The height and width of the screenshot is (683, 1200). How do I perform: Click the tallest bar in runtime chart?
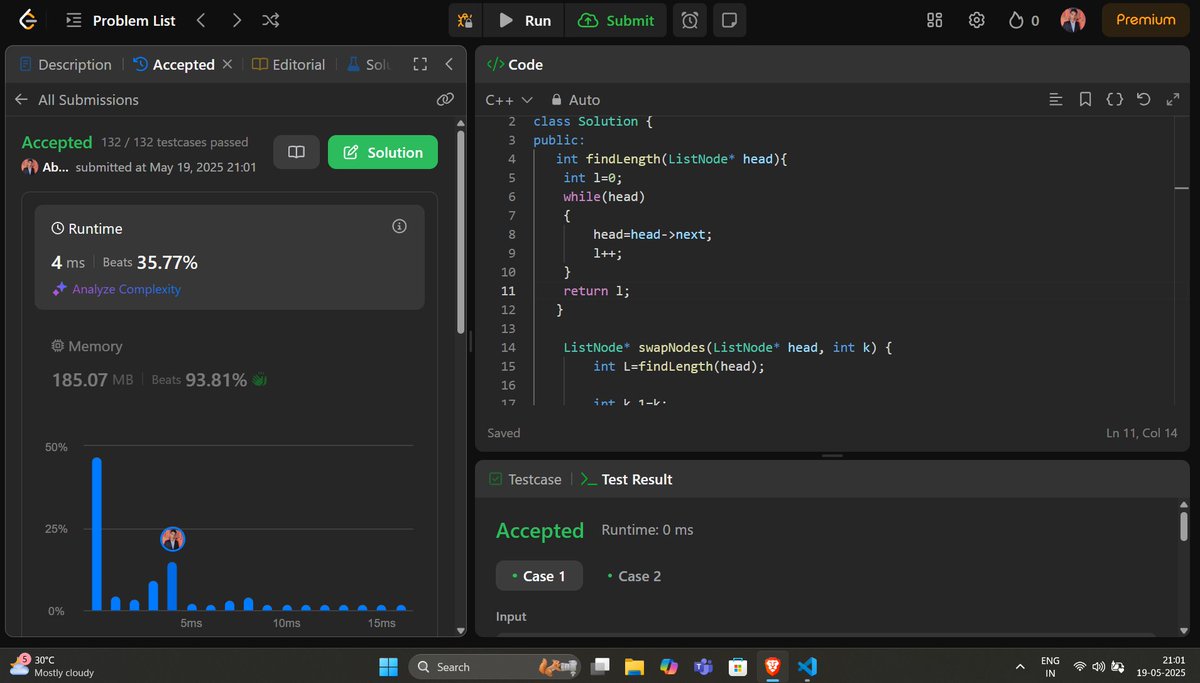point(97,534)
